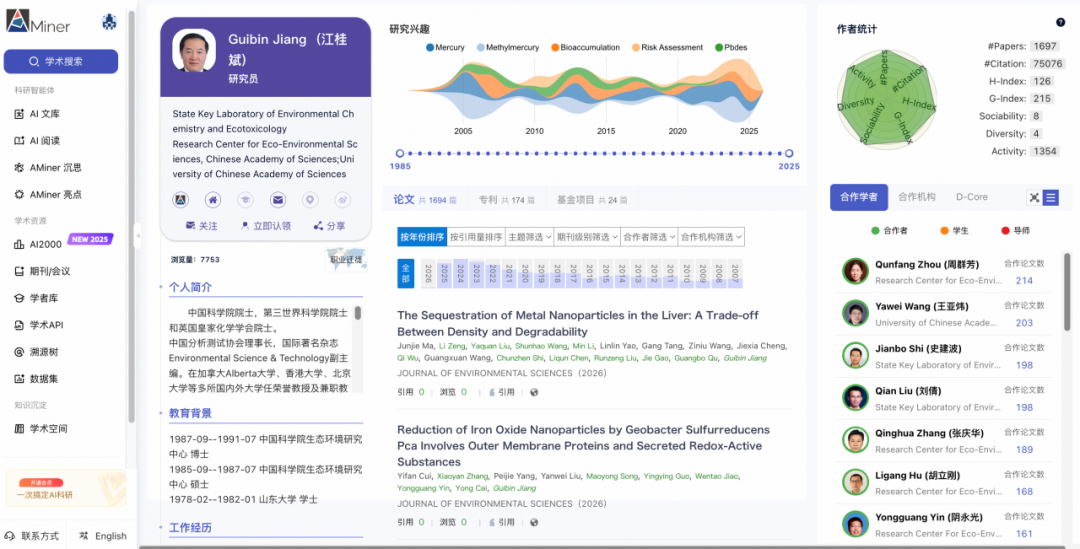Open the 职业迁徙 map thumbnail
Viewport: 1080px width, 549px height.
pos(346,260)
